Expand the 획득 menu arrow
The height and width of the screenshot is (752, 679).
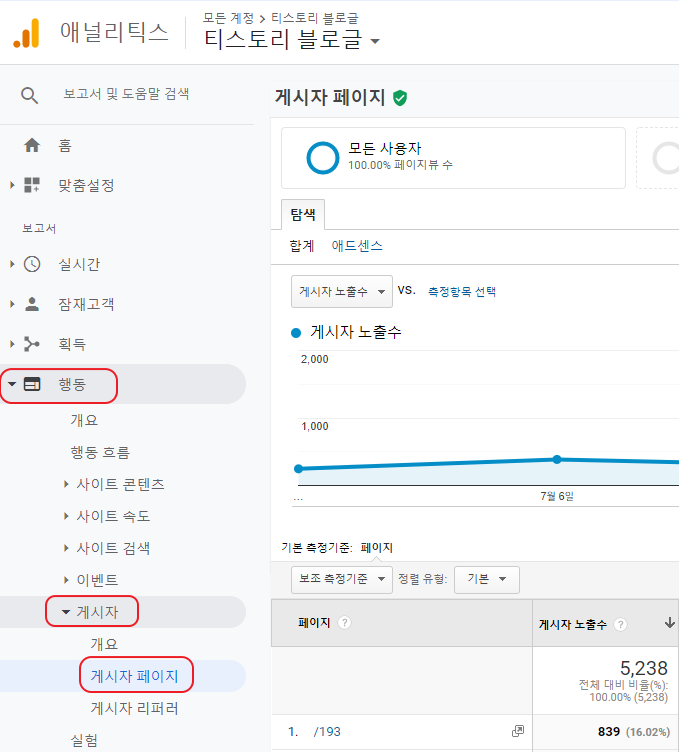[x=12, y=344]
